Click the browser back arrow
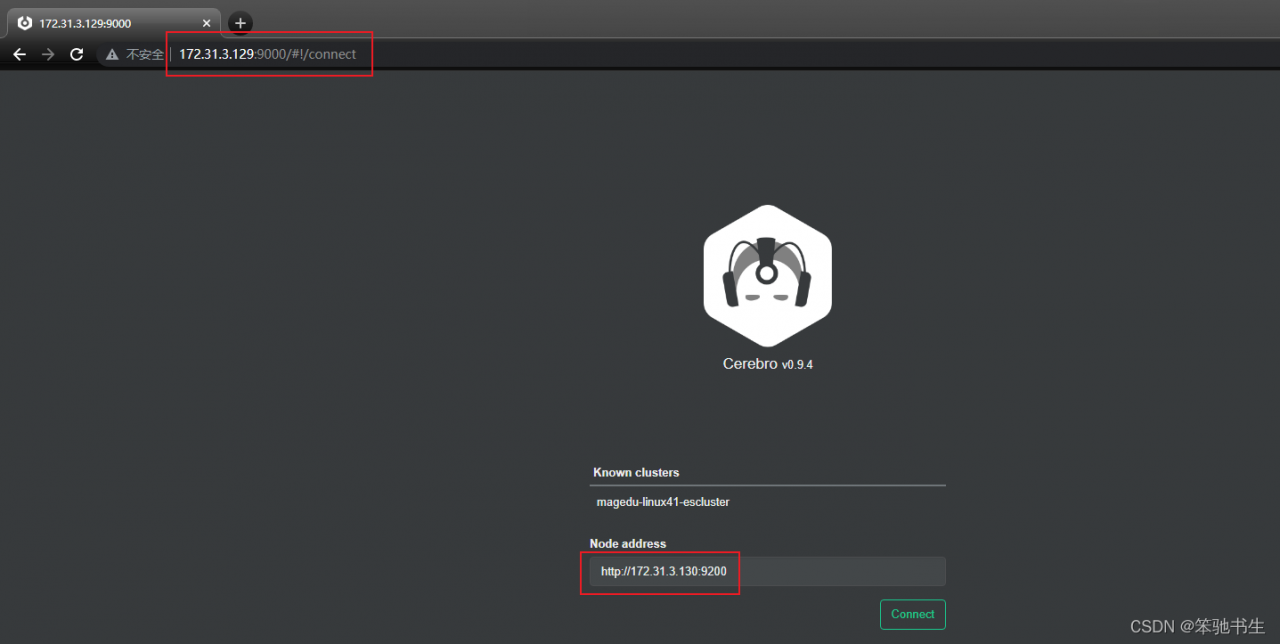Screen dimensions: 1280x644 point(19,54)
